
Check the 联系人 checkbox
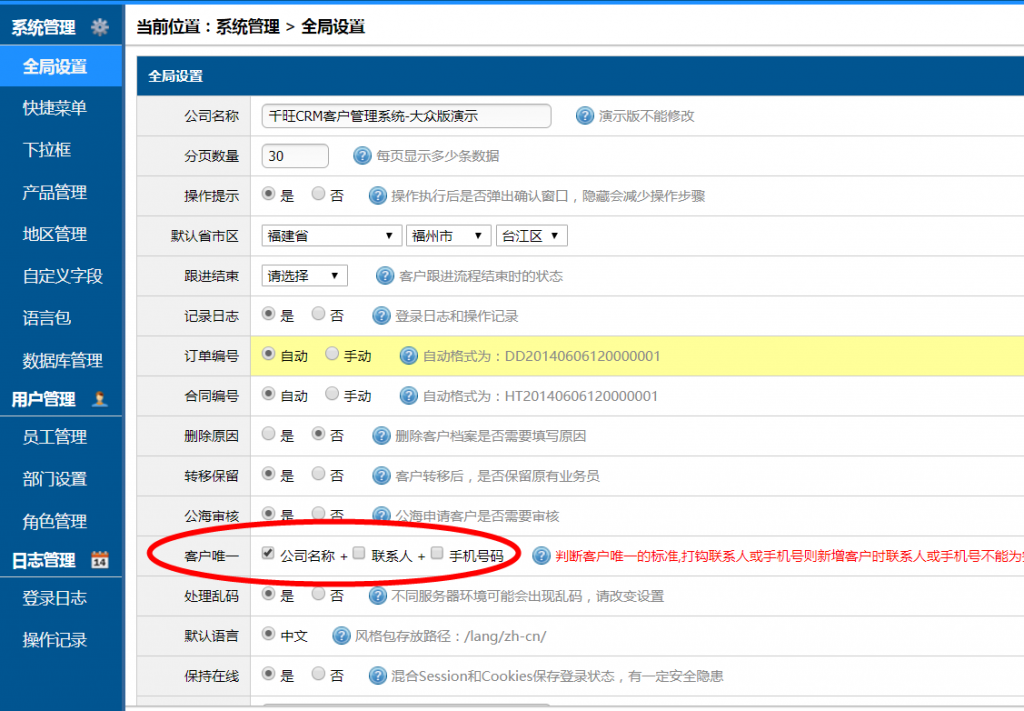(x=359, y=553)
